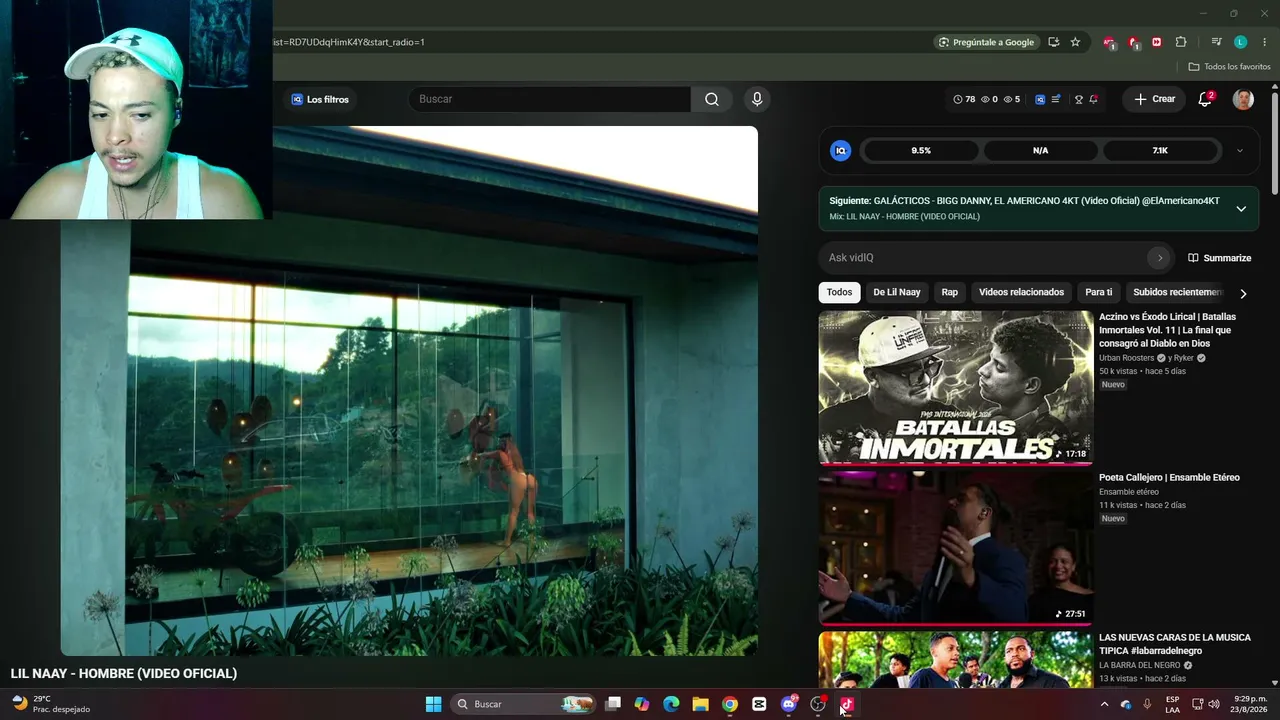The height and width of the screenshot is (720, 1280).
Task: Expand the Siguiente mix playlist panel
Action: pyautogui.click(x=1241, y=208)
